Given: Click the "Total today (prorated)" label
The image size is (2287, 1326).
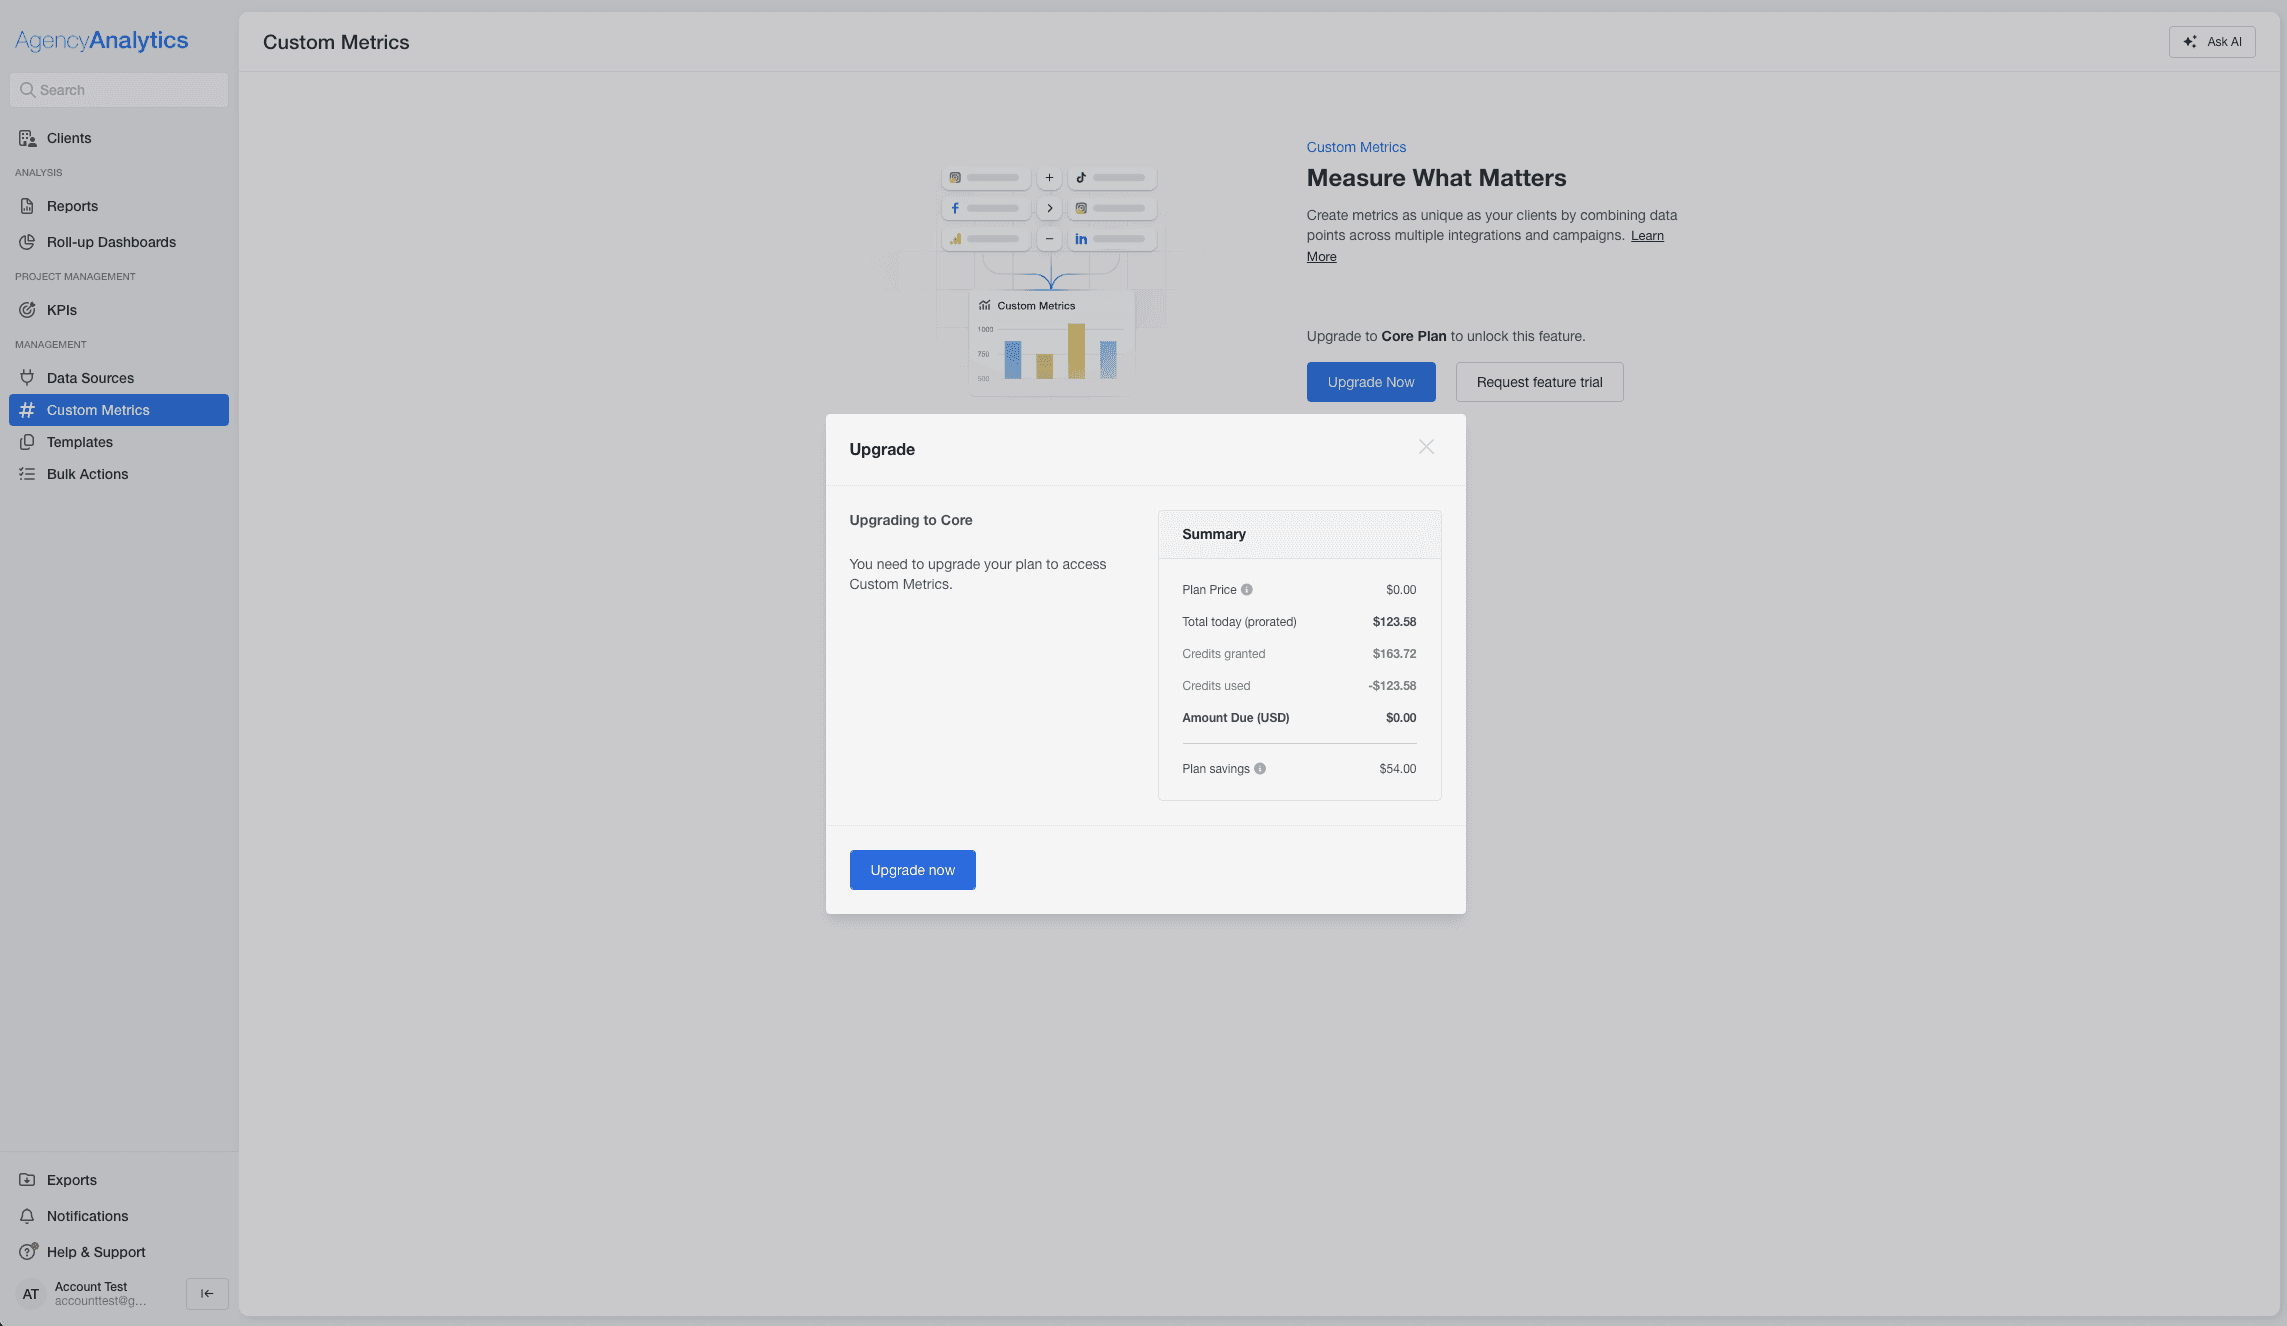Looking at the screenshot, I should 1239,622.
